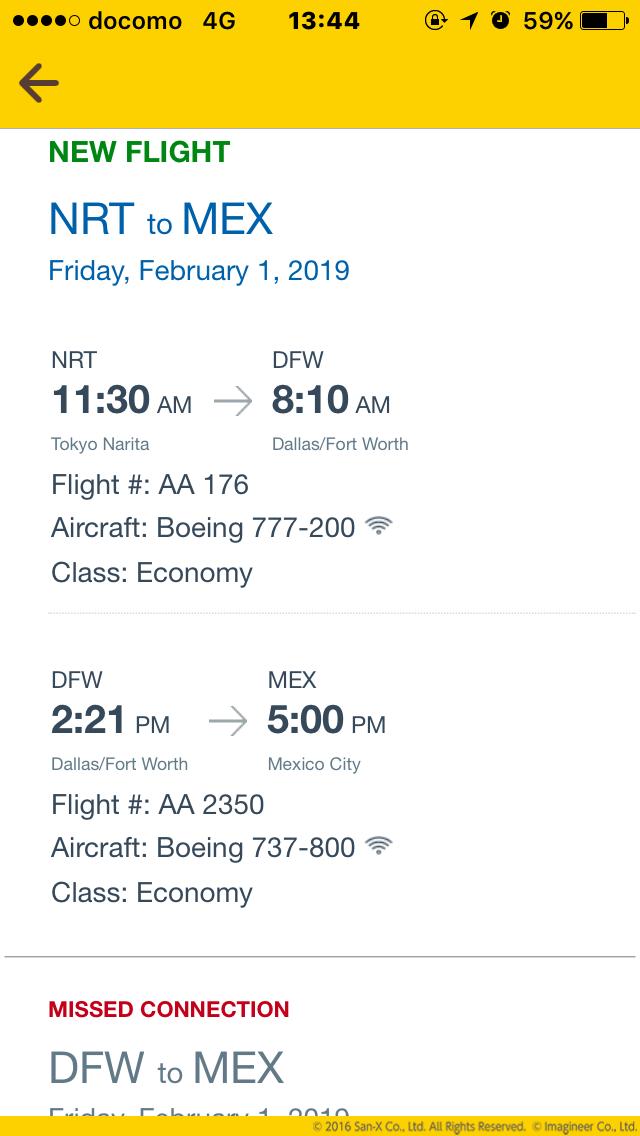Viewport: 640px width, 1136px height.
Task: Tap the alarm clock status icon
Action: click(500, 20)
